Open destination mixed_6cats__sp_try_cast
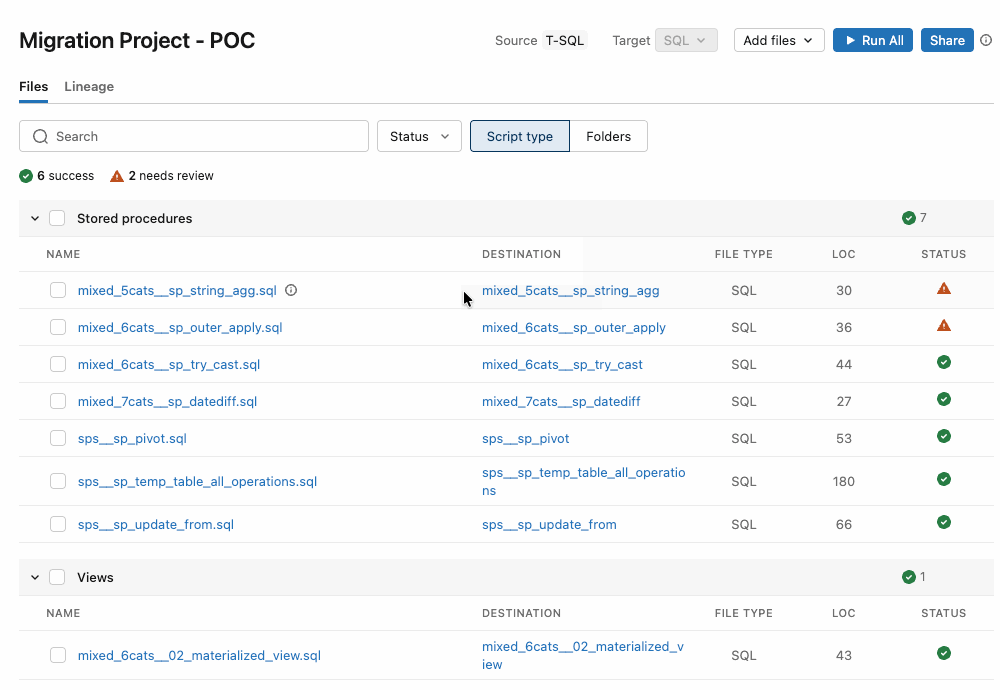Viewport: 1000px width, 690px height. point(562,364)
